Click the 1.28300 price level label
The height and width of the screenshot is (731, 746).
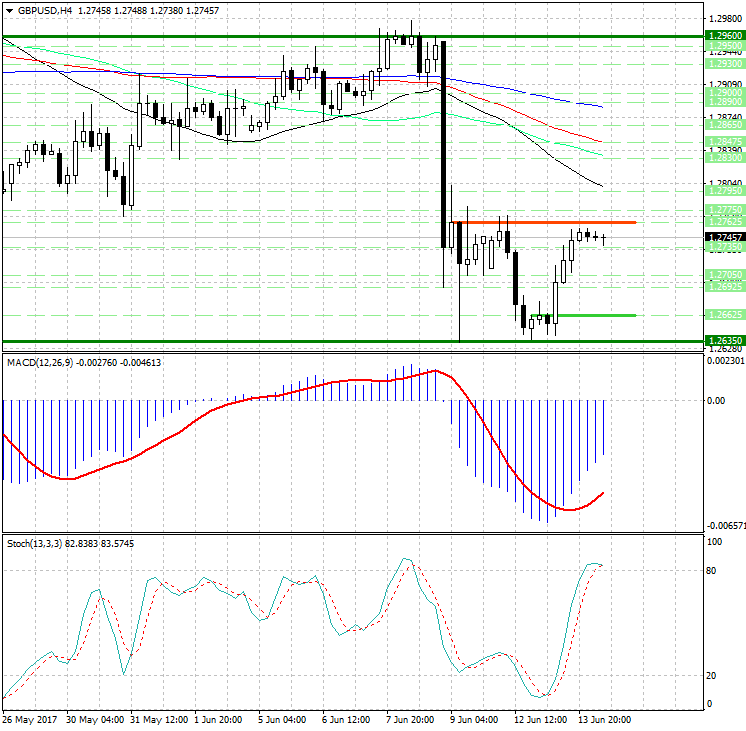[725, 158]
